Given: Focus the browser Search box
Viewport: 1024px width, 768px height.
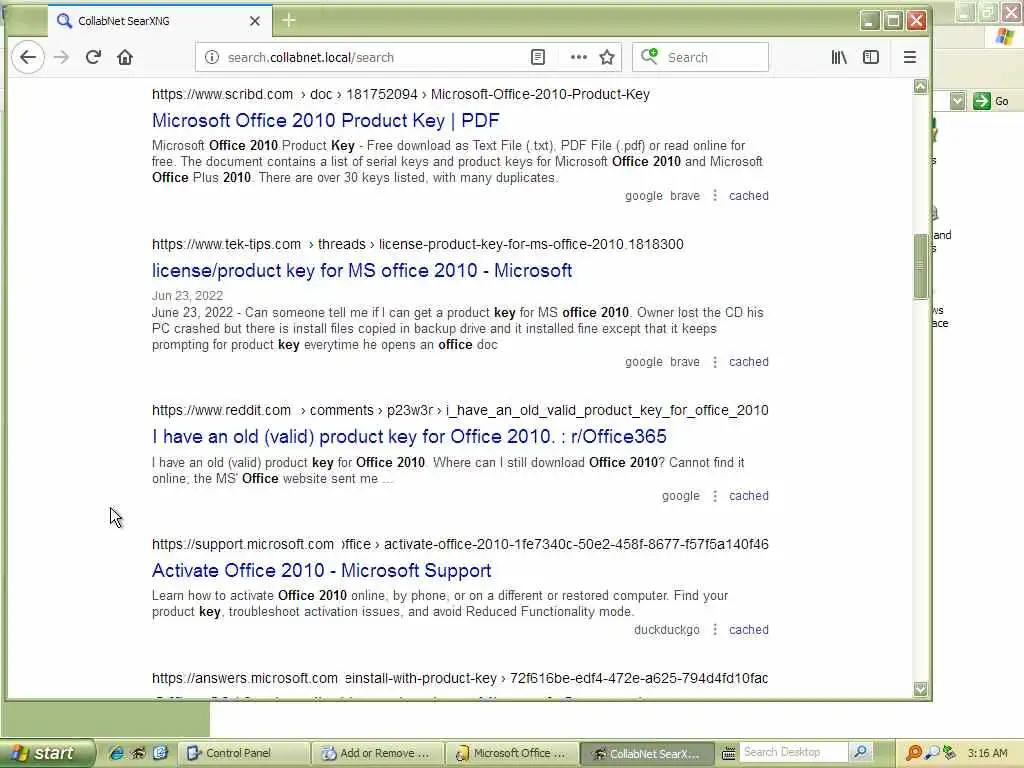Looking at the screenshot, I should click(x=701, y=57).
